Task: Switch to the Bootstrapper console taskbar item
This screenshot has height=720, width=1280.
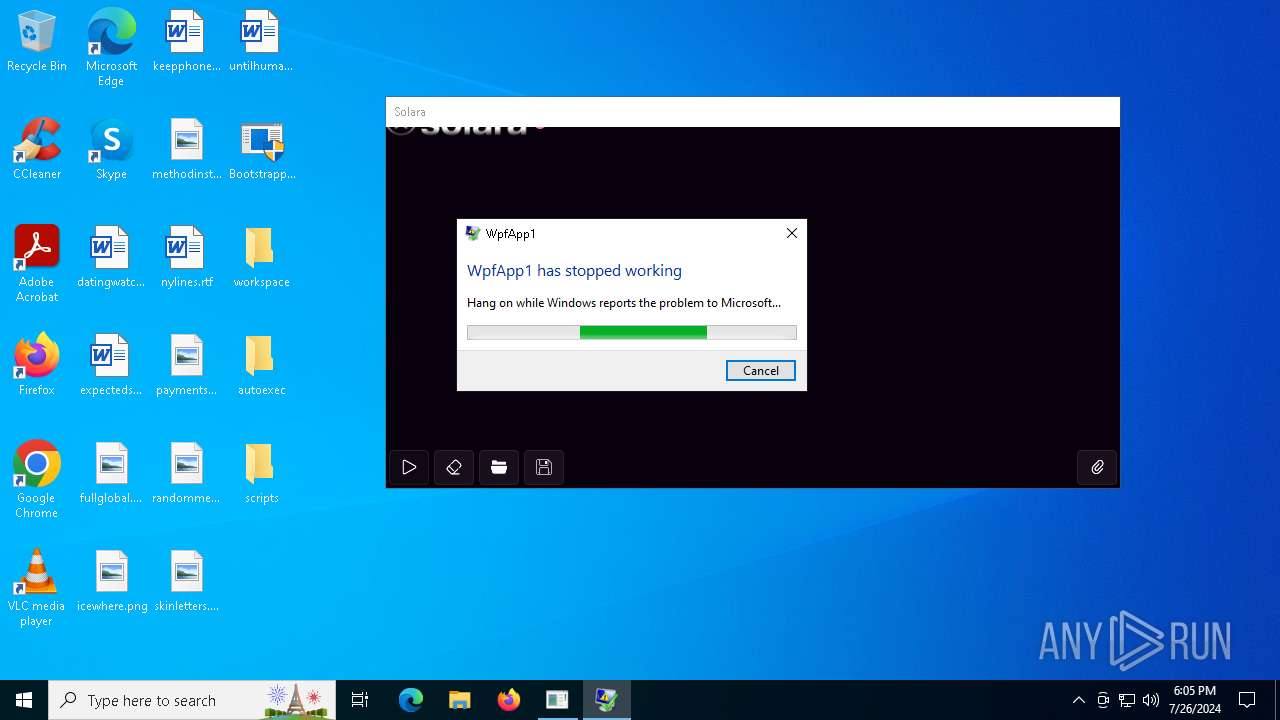Action: (x=557, y=700)
